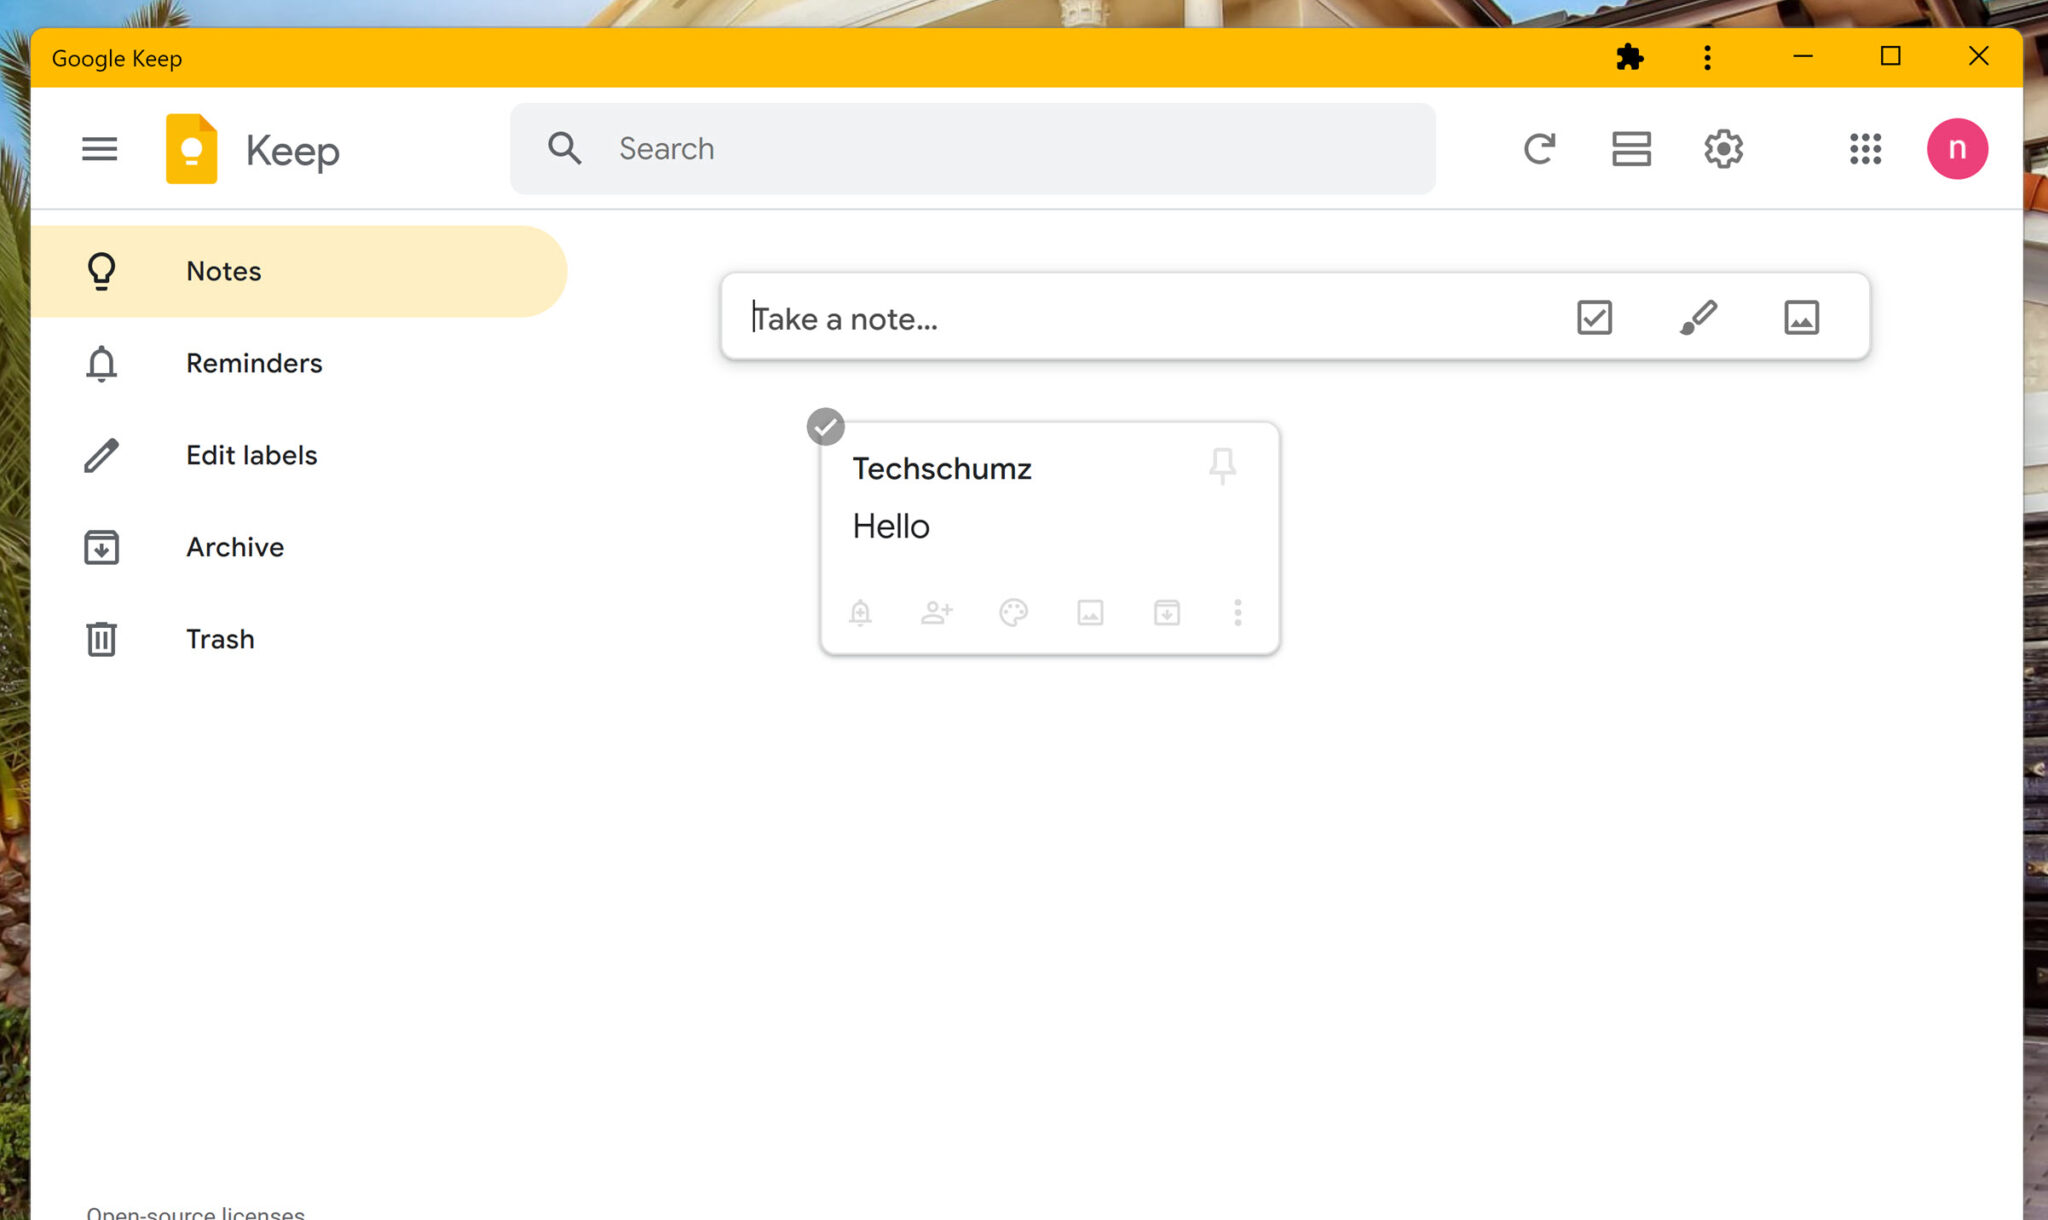
Task: Open the Edit labels page
Action: (x=250, y=455)
